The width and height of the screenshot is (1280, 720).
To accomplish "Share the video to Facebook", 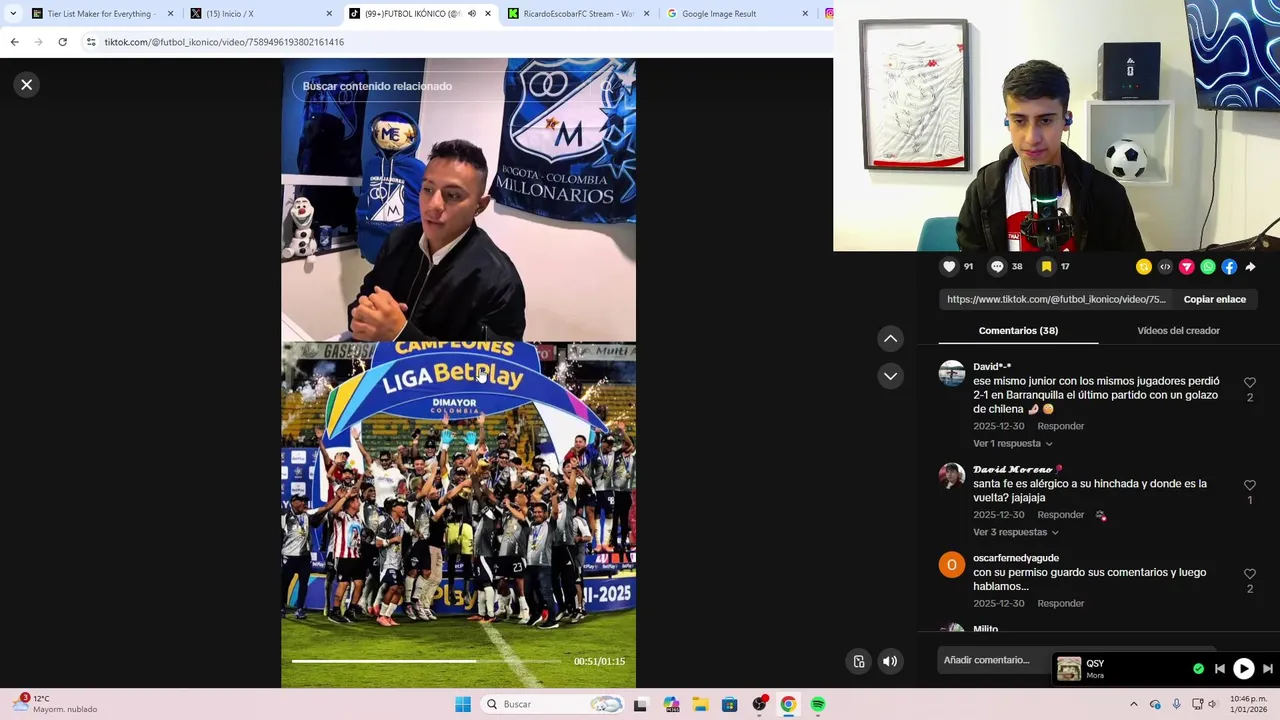I will (1229, 267).
